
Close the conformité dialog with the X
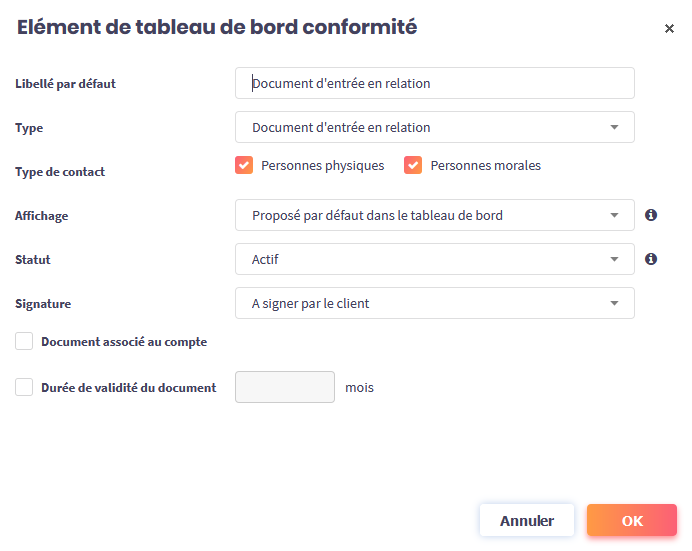(669, 29)
